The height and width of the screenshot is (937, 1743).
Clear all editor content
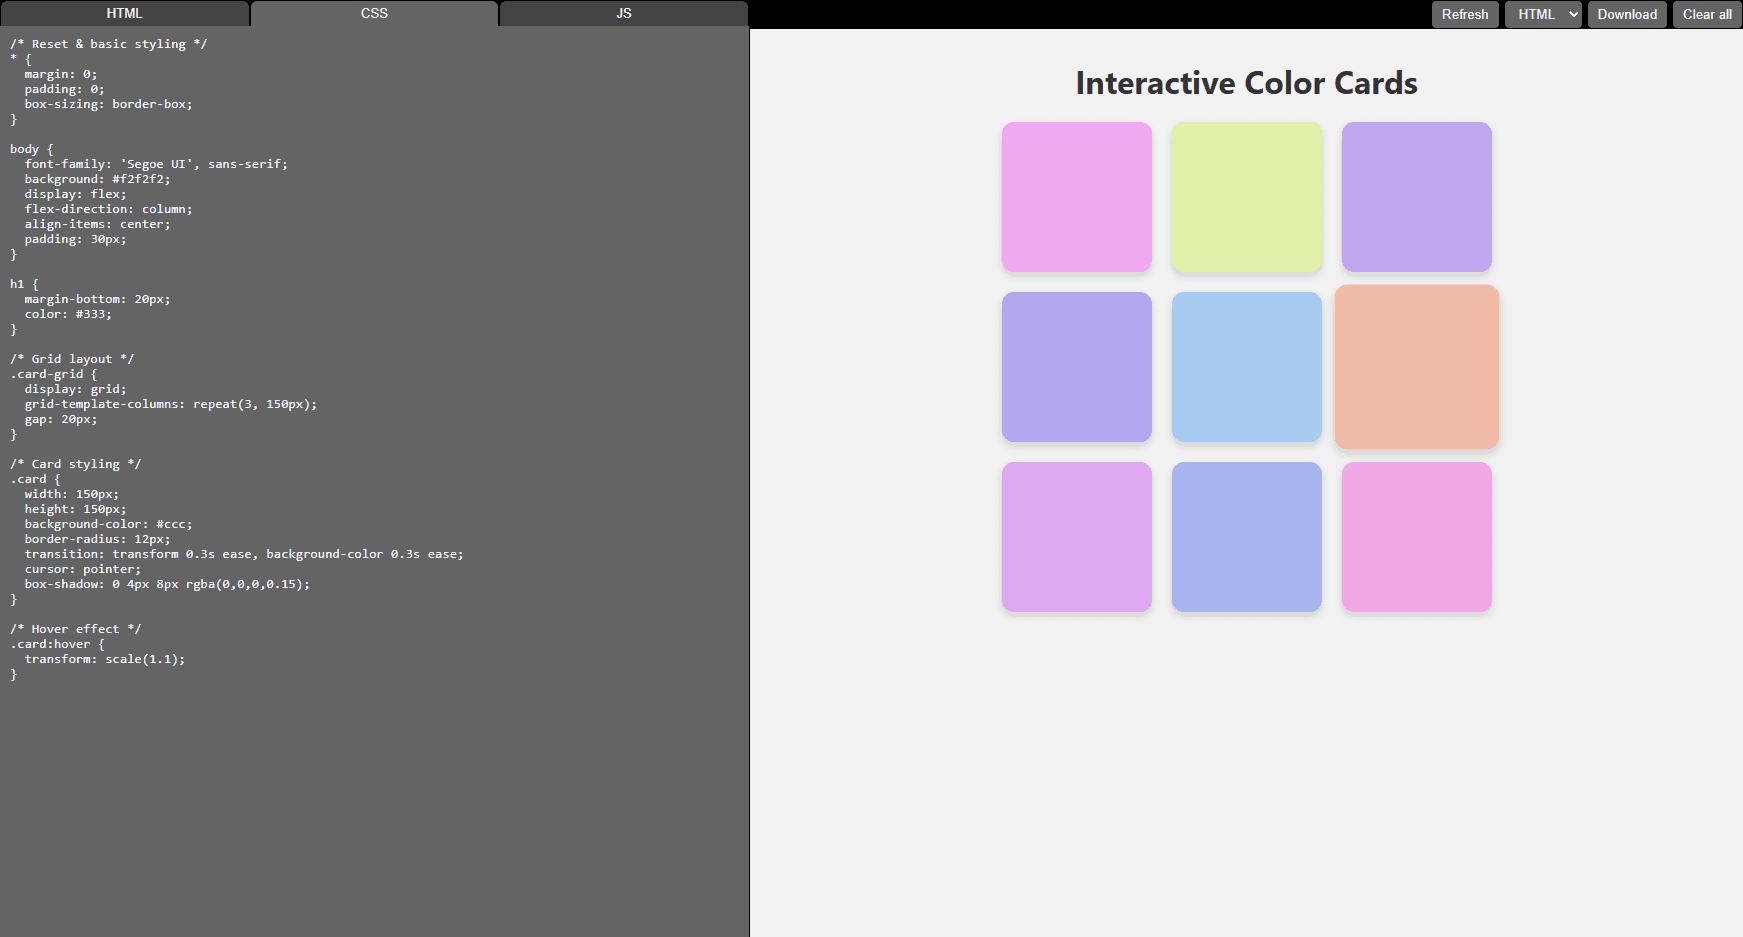[x=1705, y=14]
